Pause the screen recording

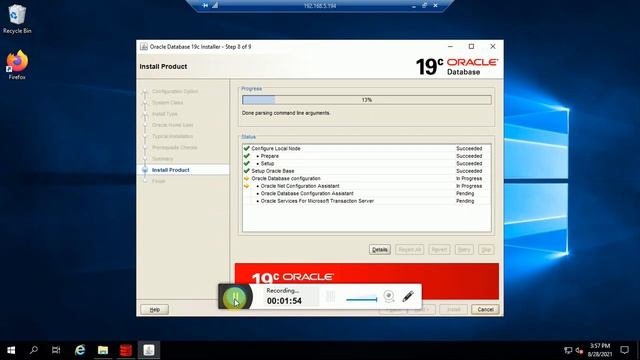click(x=235, y=297)
